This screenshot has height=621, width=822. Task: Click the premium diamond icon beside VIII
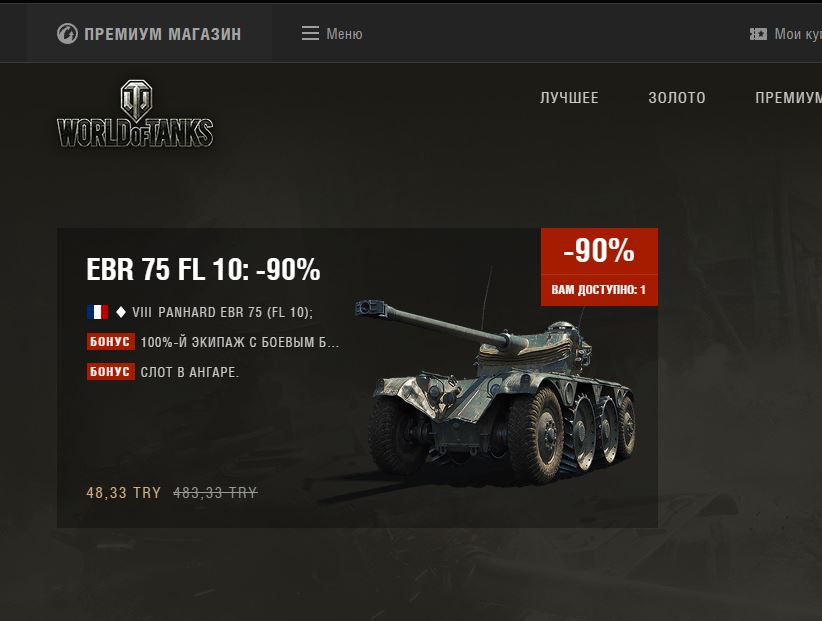click(121, 312)
